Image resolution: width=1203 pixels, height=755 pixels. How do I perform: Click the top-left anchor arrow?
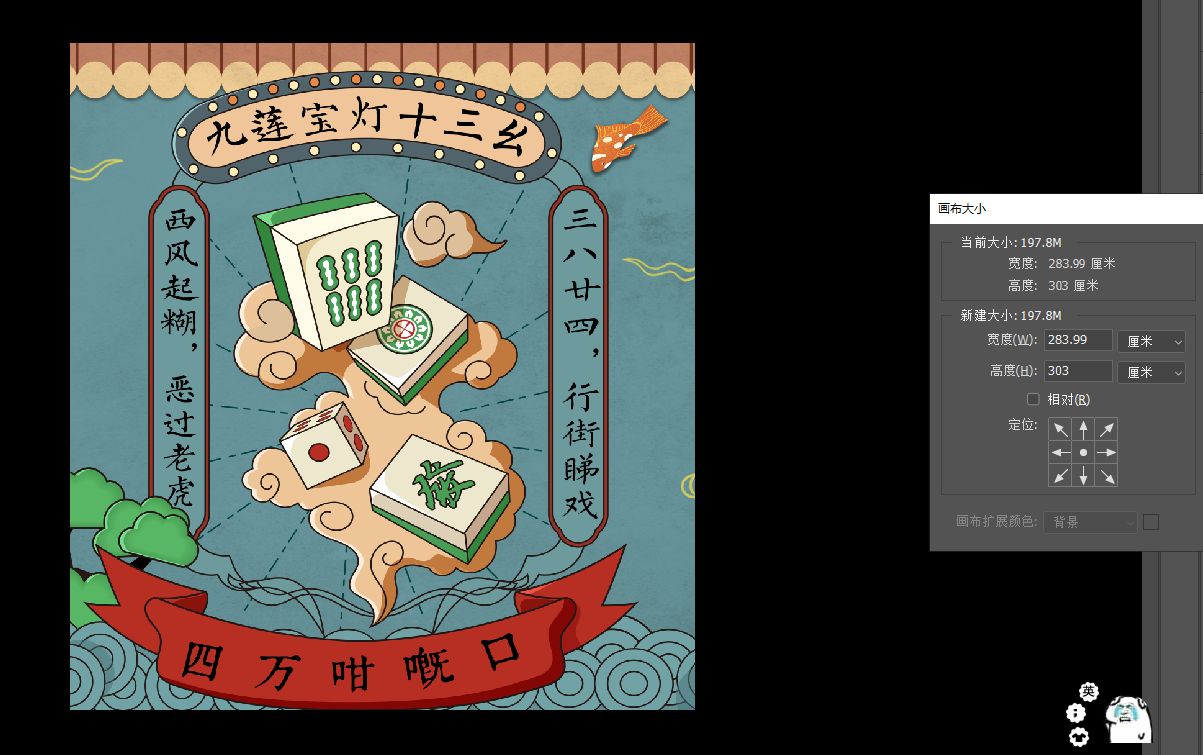click(1060, 430)
